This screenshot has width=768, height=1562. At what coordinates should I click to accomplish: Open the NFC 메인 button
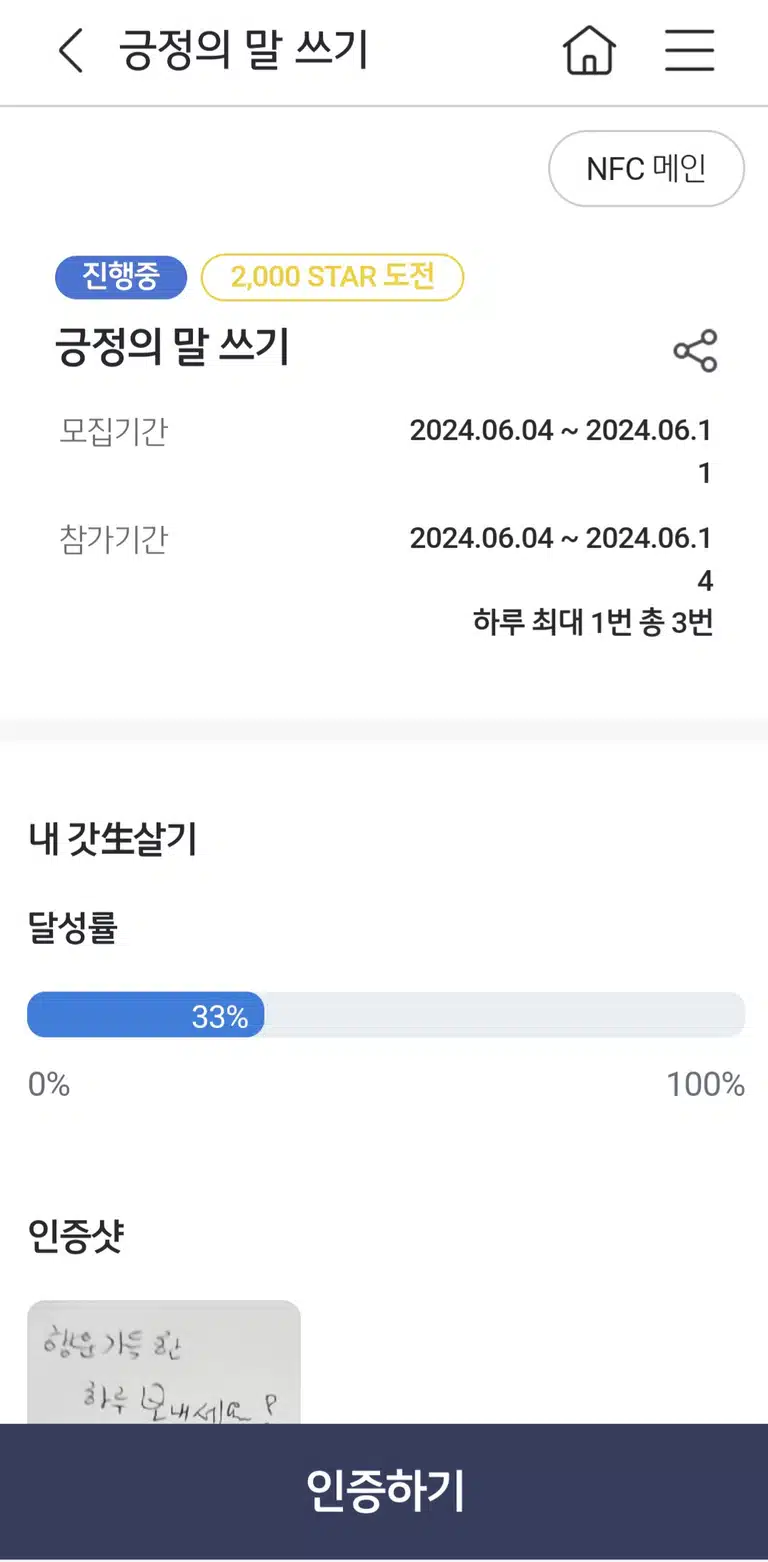pyautogui.click(x=646, y=169)
